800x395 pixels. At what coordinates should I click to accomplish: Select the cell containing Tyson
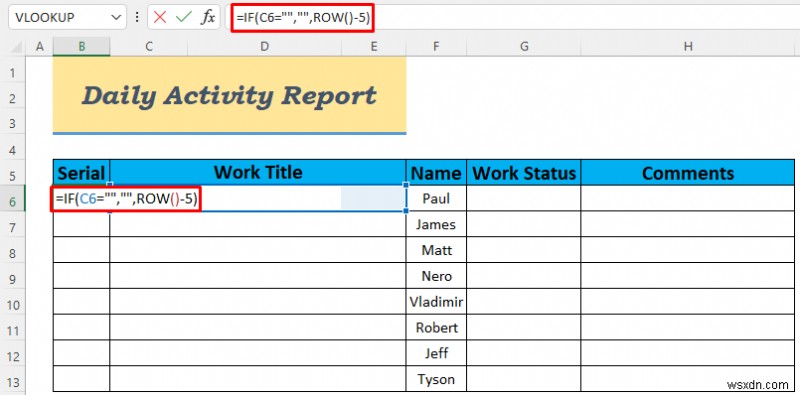click(x=436, y=379)
